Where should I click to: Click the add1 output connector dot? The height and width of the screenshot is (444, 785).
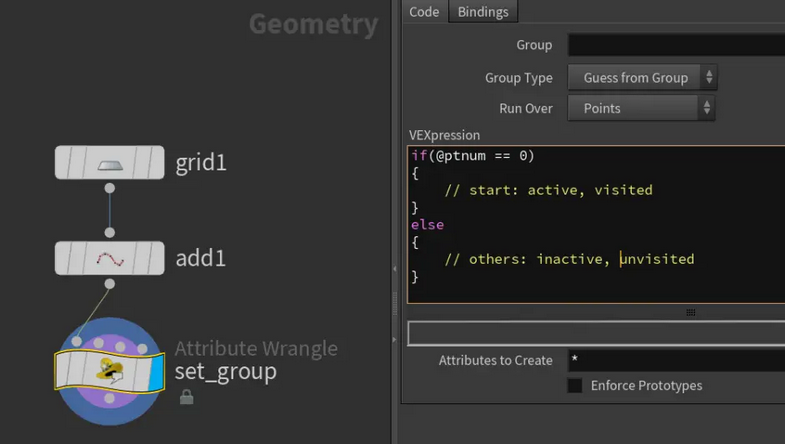click(x=110, y=284)
